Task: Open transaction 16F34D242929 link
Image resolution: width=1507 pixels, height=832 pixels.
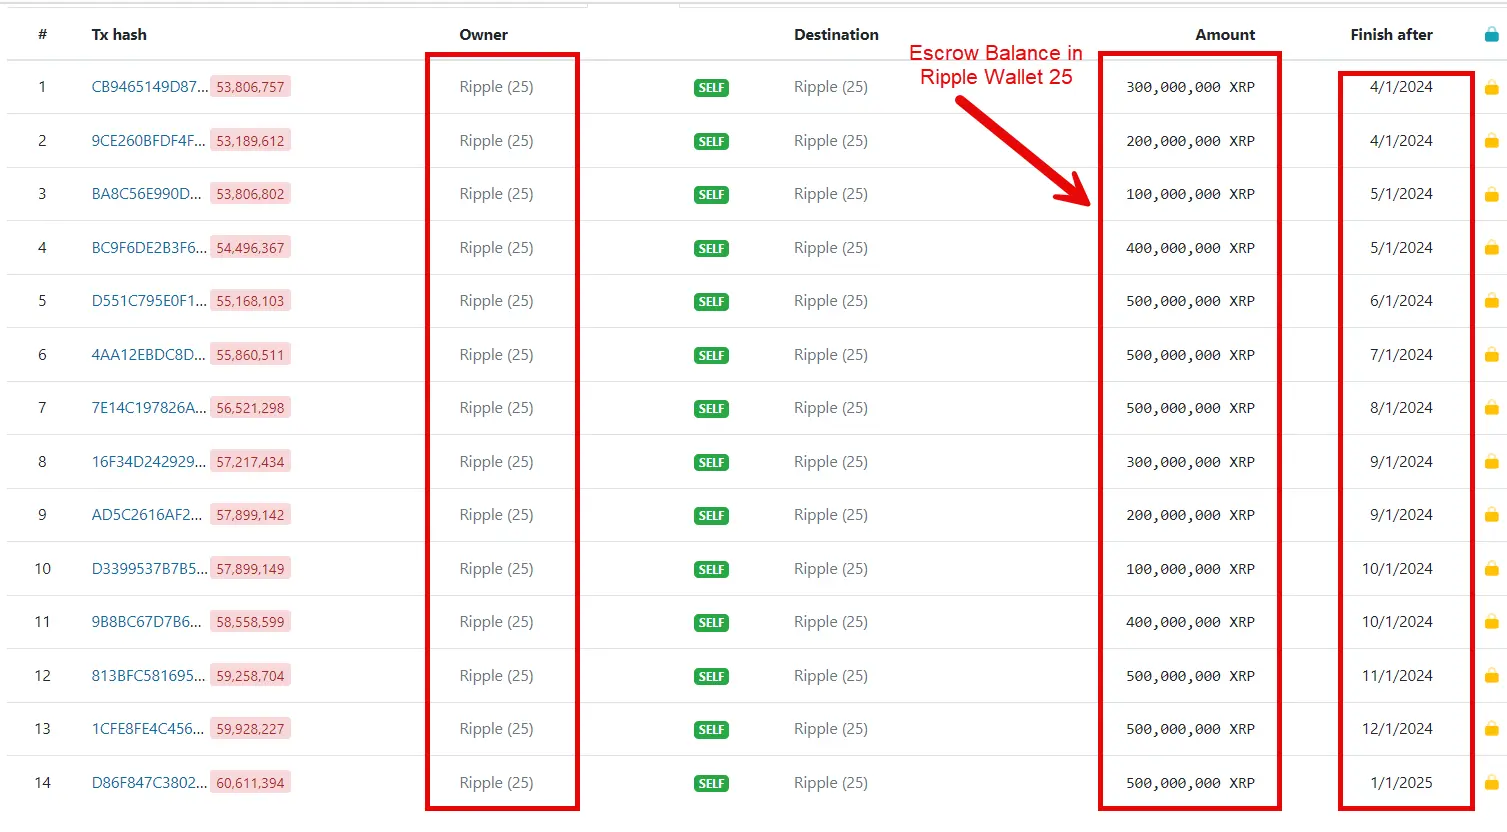Action: tap(149, 462)
